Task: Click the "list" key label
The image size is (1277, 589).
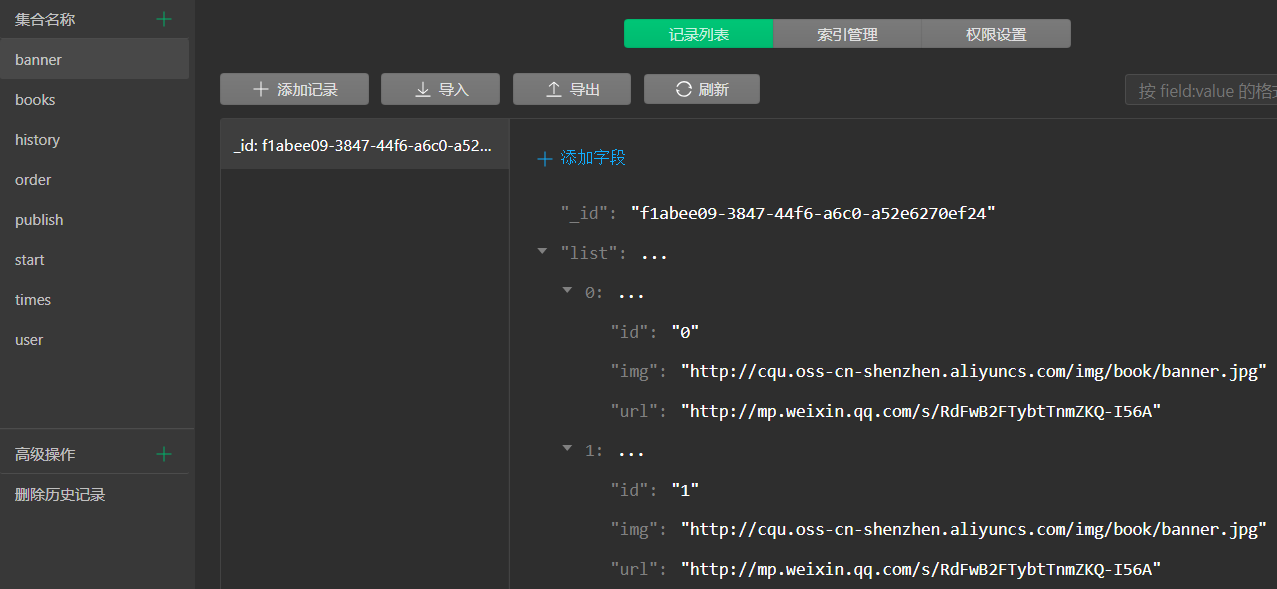Action: tap(589, 253)
